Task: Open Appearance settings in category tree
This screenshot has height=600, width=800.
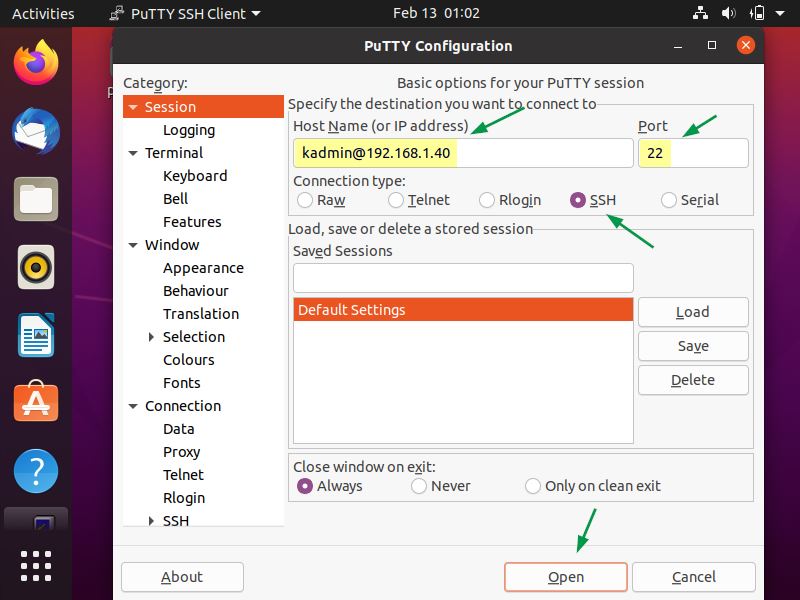Action: tap(203, 268)
